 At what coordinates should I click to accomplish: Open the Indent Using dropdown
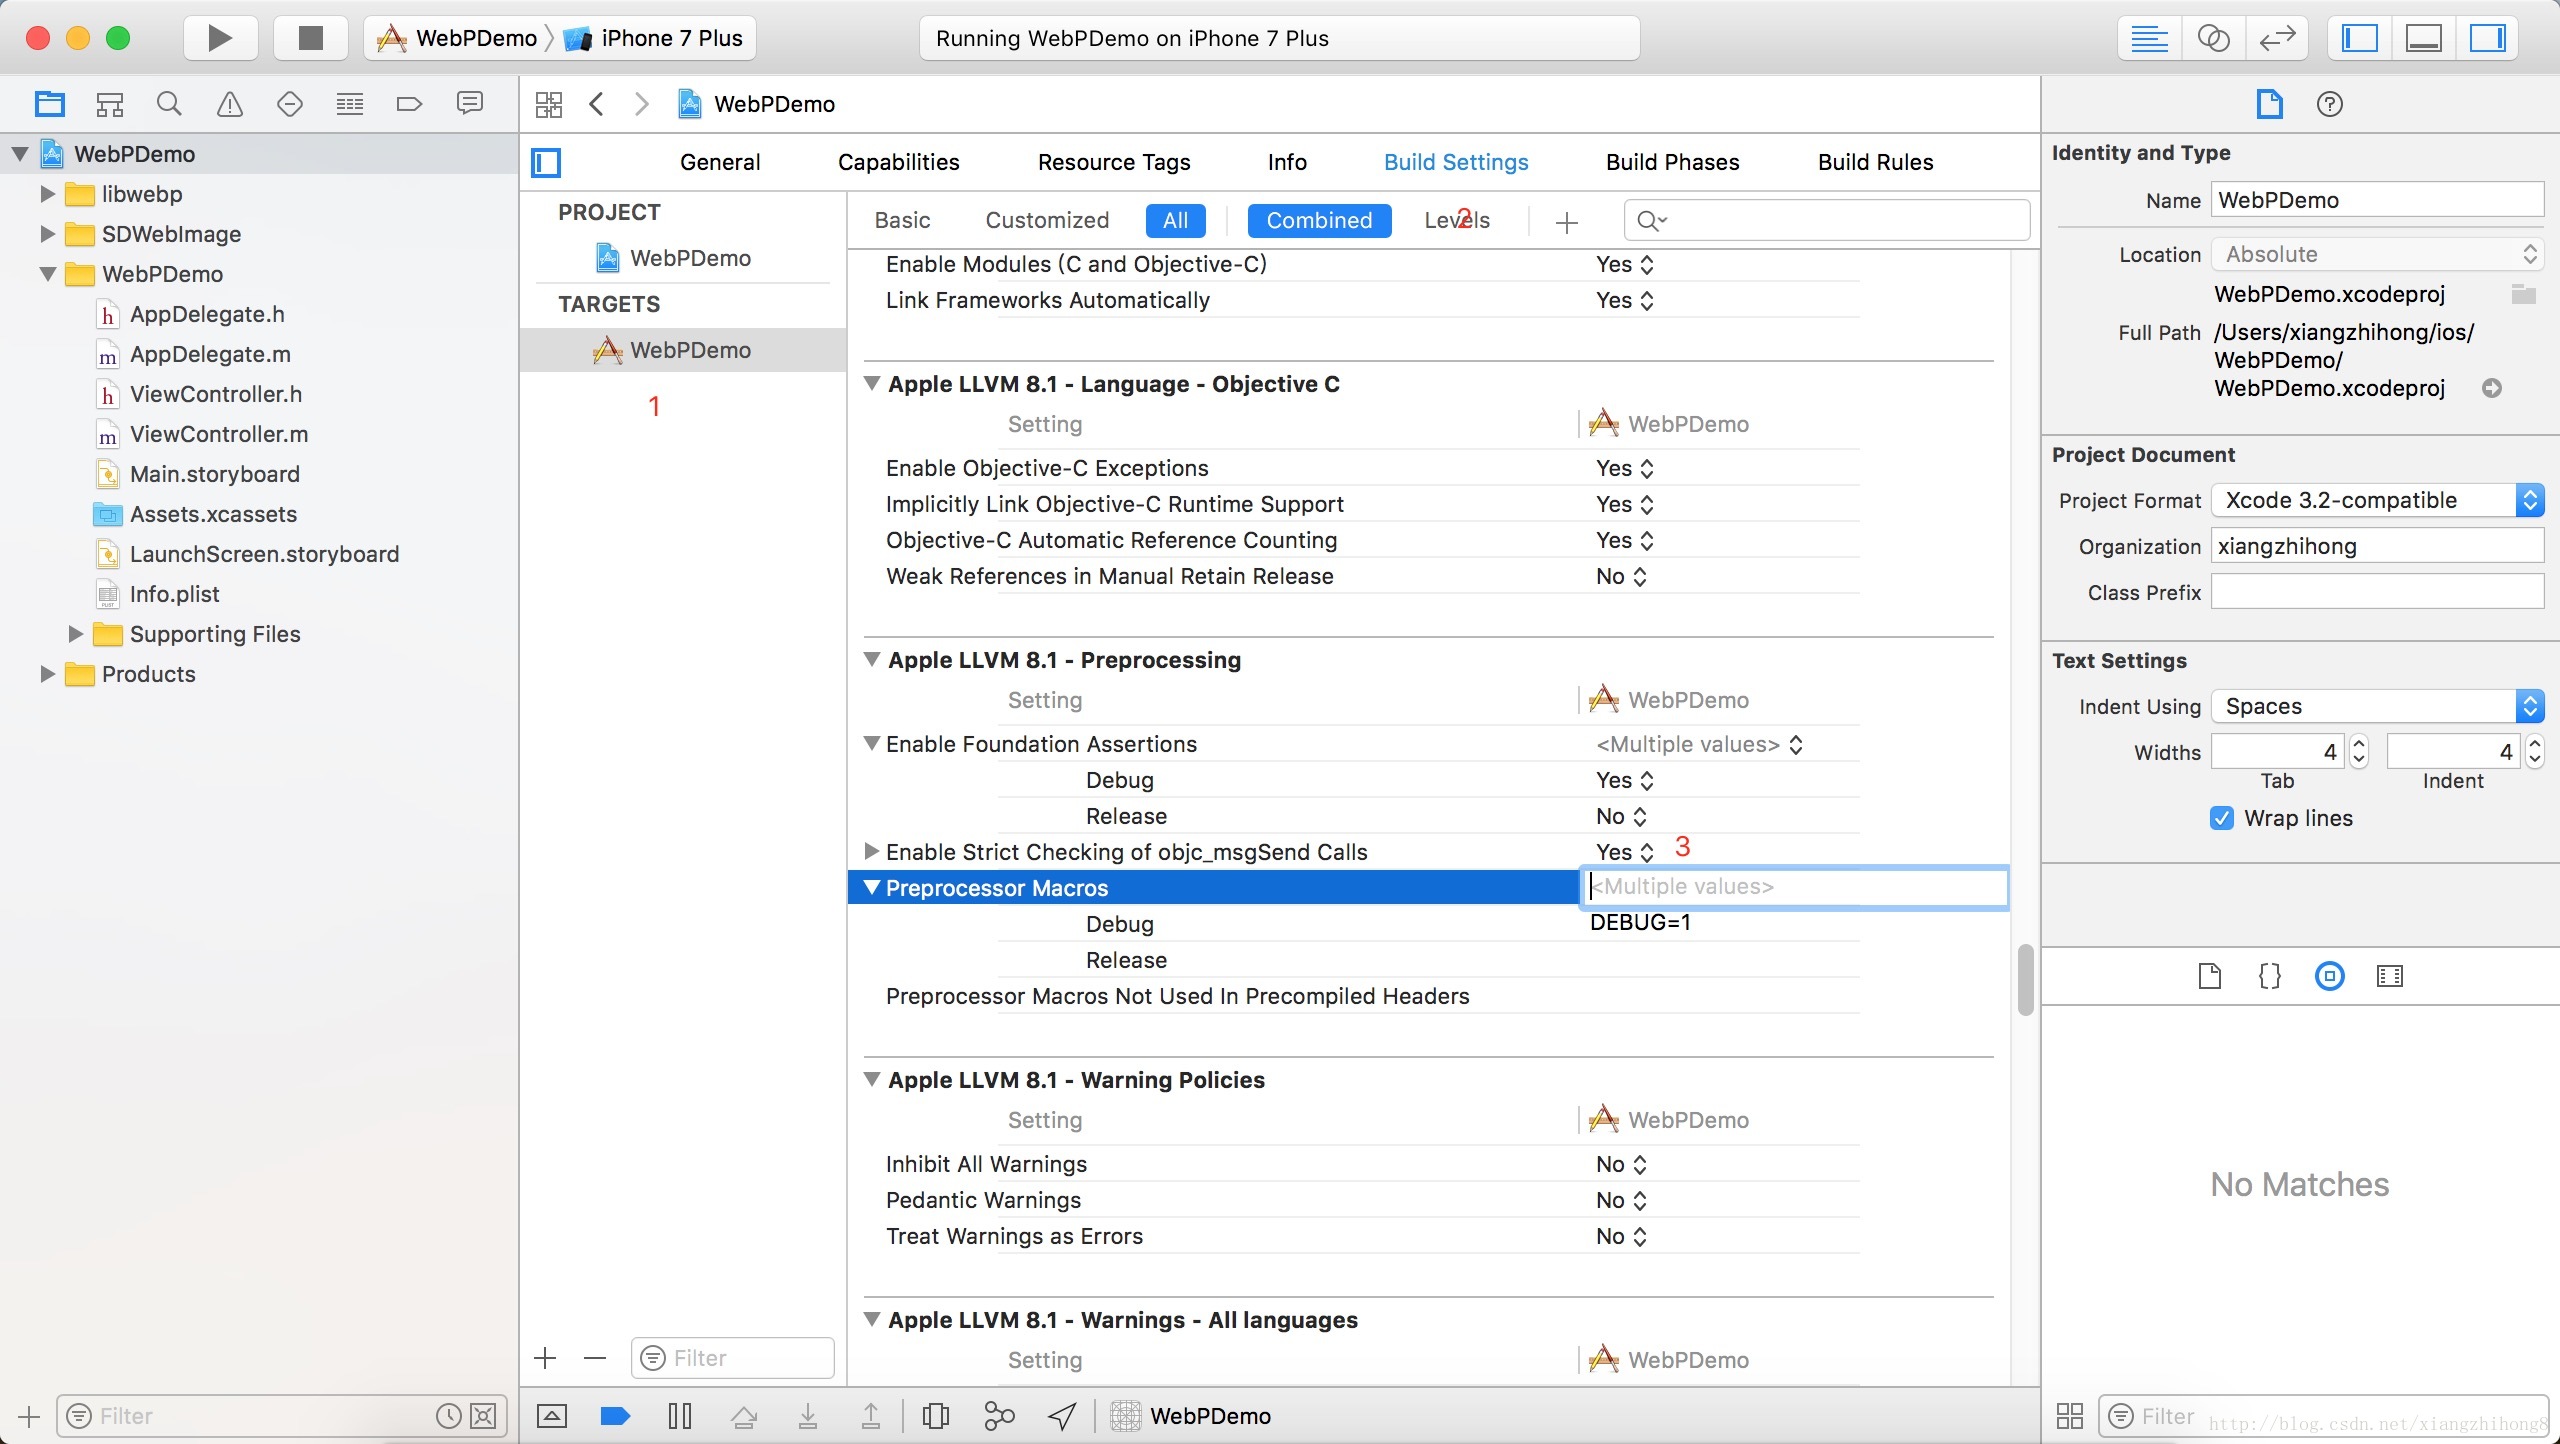coord(2377,706)
